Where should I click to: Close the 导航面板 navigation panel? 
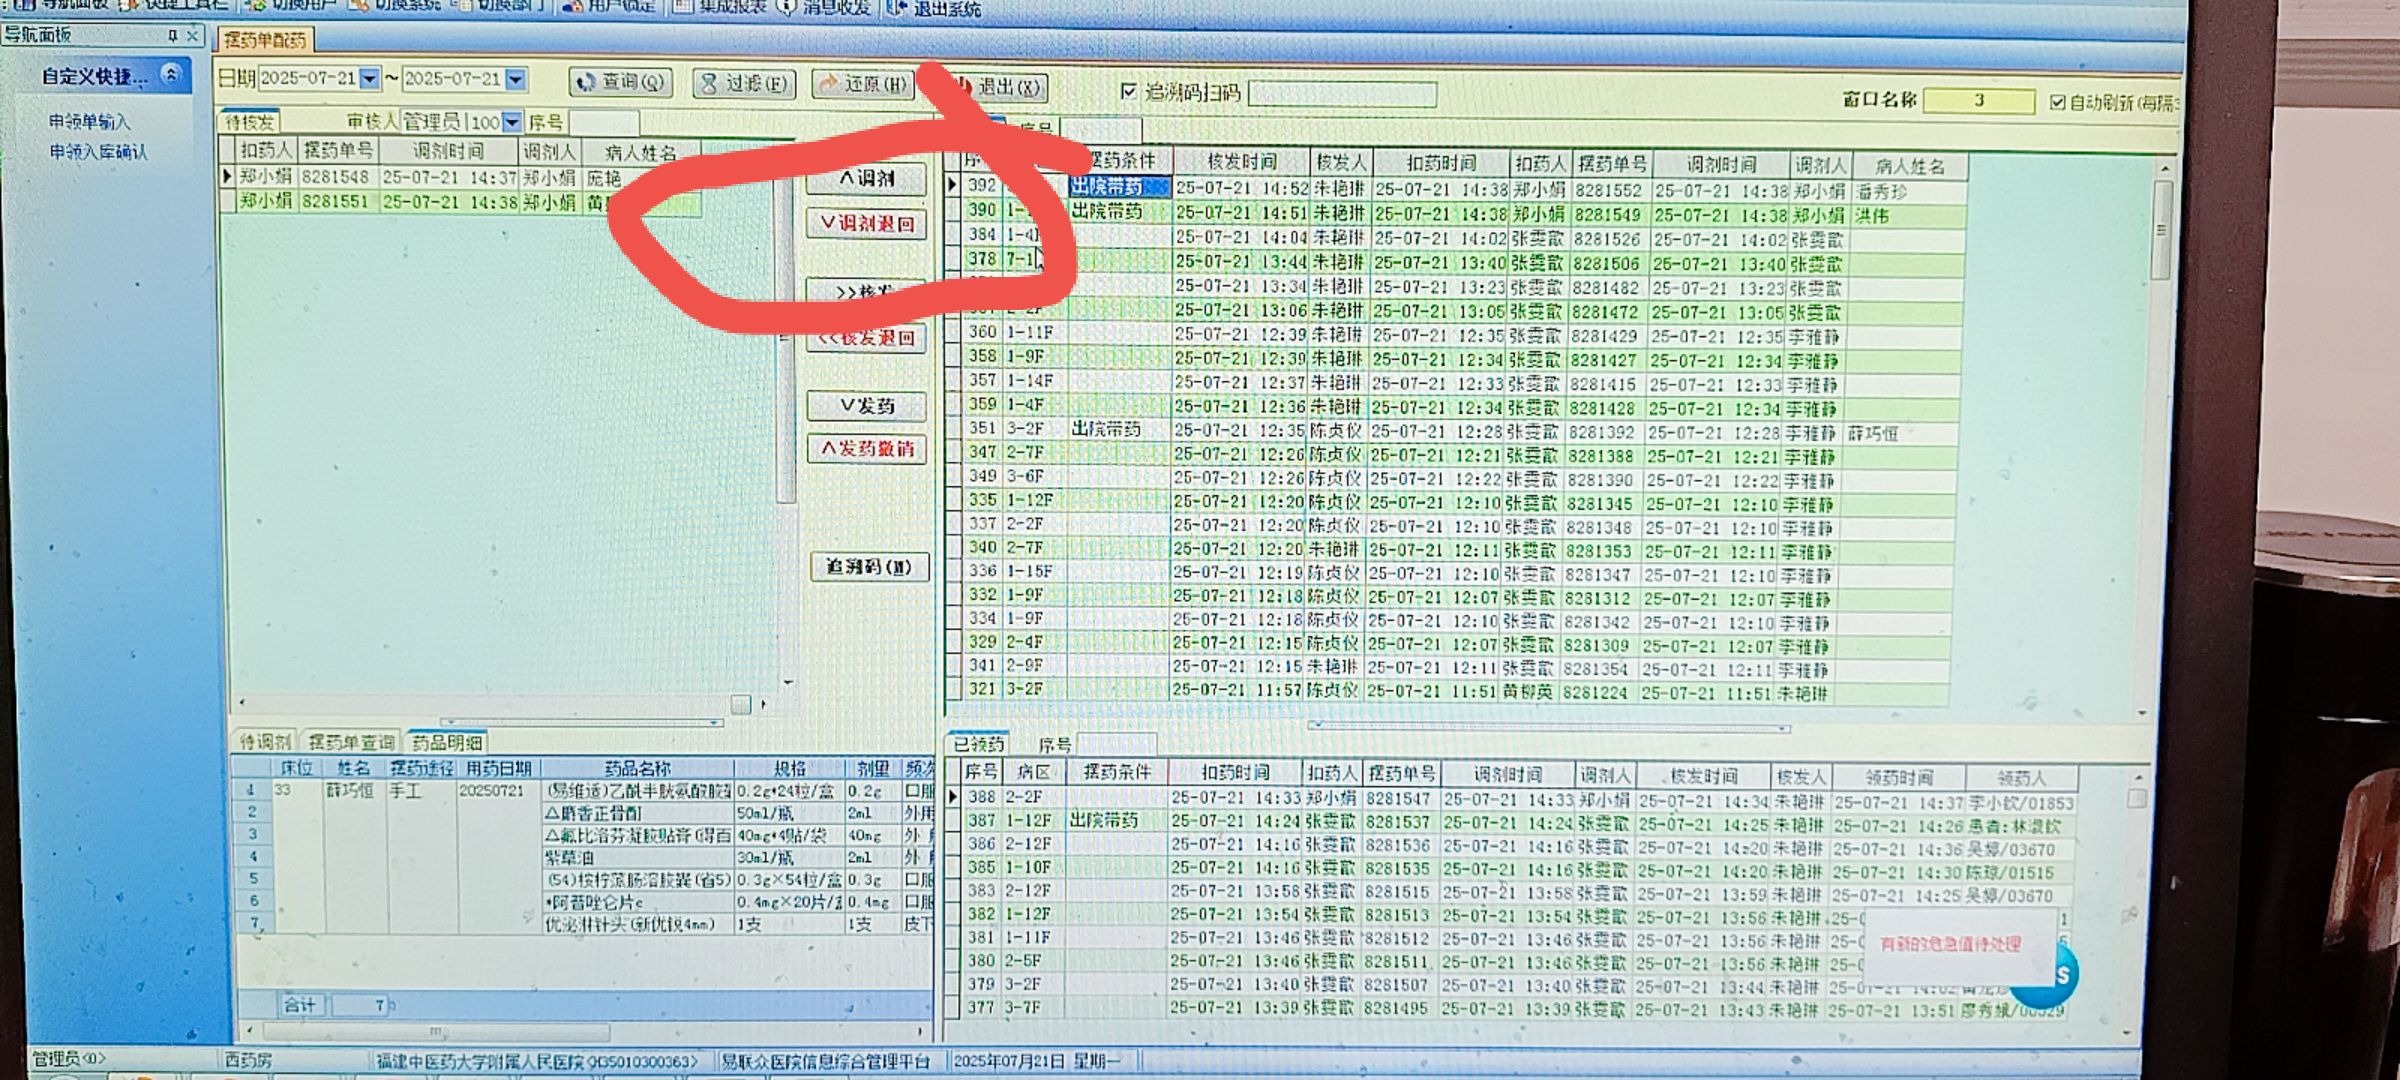pos(193,36)
